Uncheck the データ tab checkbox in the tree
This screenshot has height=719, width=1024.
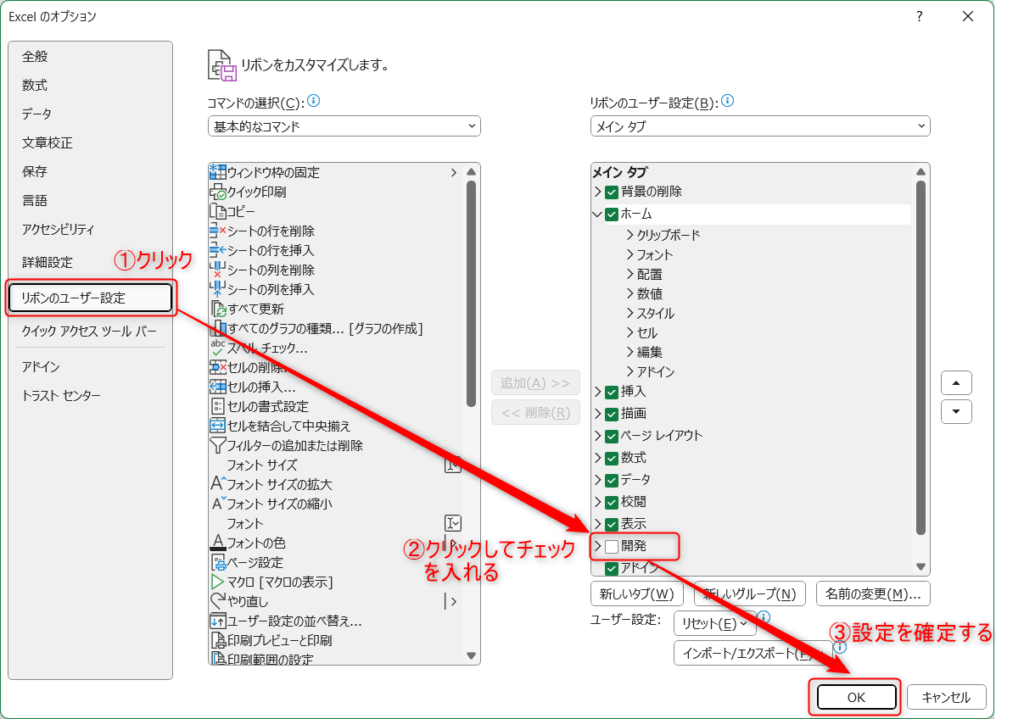click(x=612, y=481)
